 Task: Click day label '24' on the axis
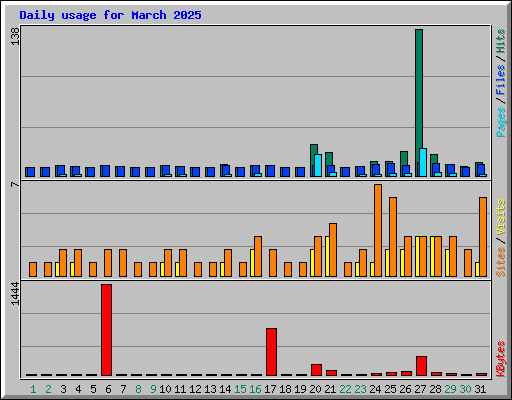(x=375, y=389)
